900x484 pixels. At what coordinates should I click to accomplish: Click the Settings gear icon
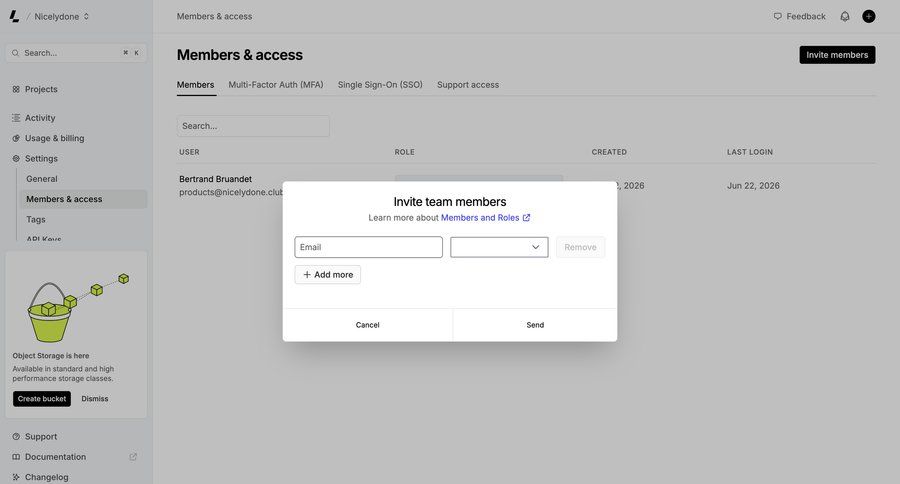(x=16, y=158)
